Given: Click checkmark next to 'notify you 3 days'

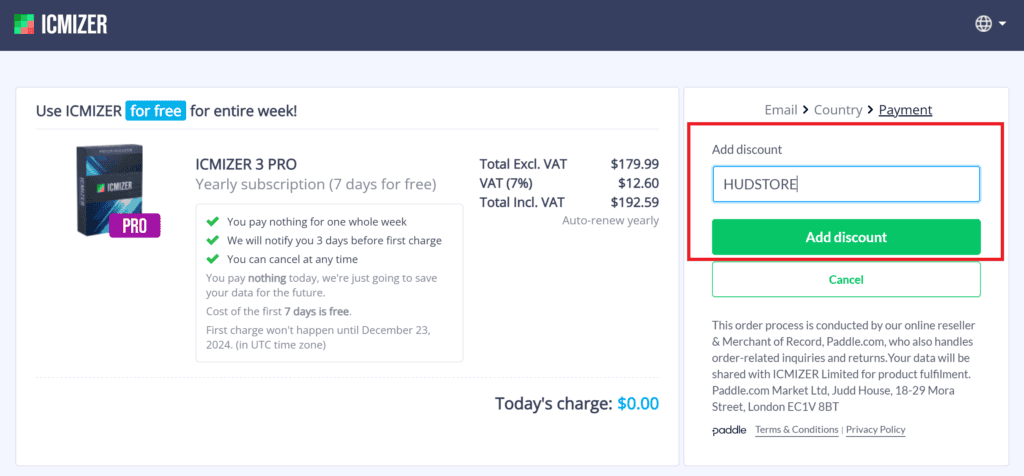Looking at the screenshot, I should pyautogui.click(x=212, y=241).
